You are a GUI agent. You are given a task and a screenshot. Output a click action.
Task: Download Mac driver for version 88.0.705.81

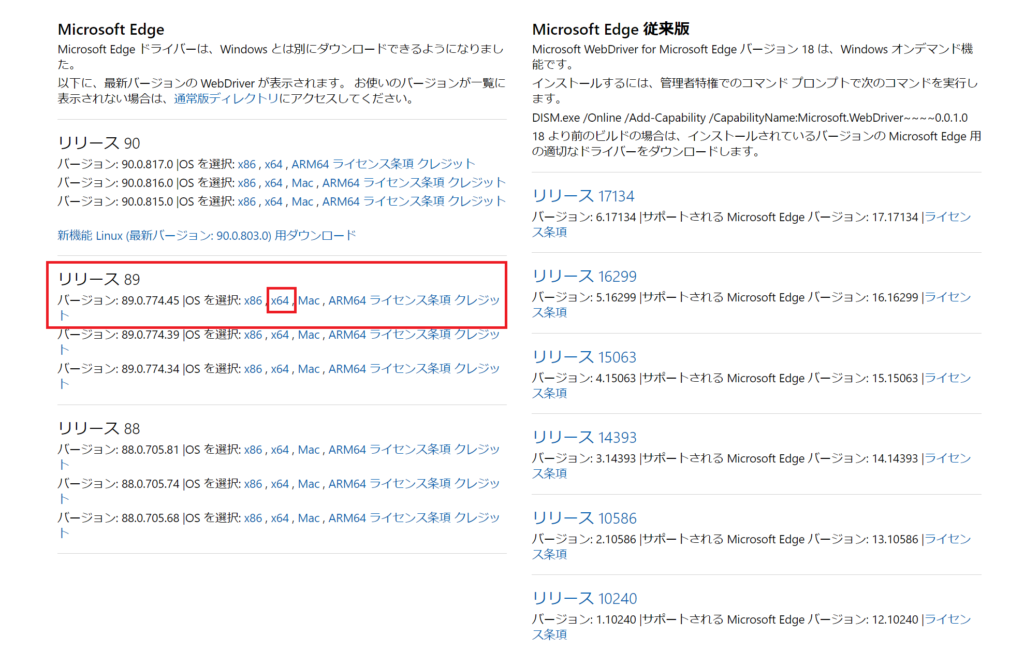tap(309, 450)
